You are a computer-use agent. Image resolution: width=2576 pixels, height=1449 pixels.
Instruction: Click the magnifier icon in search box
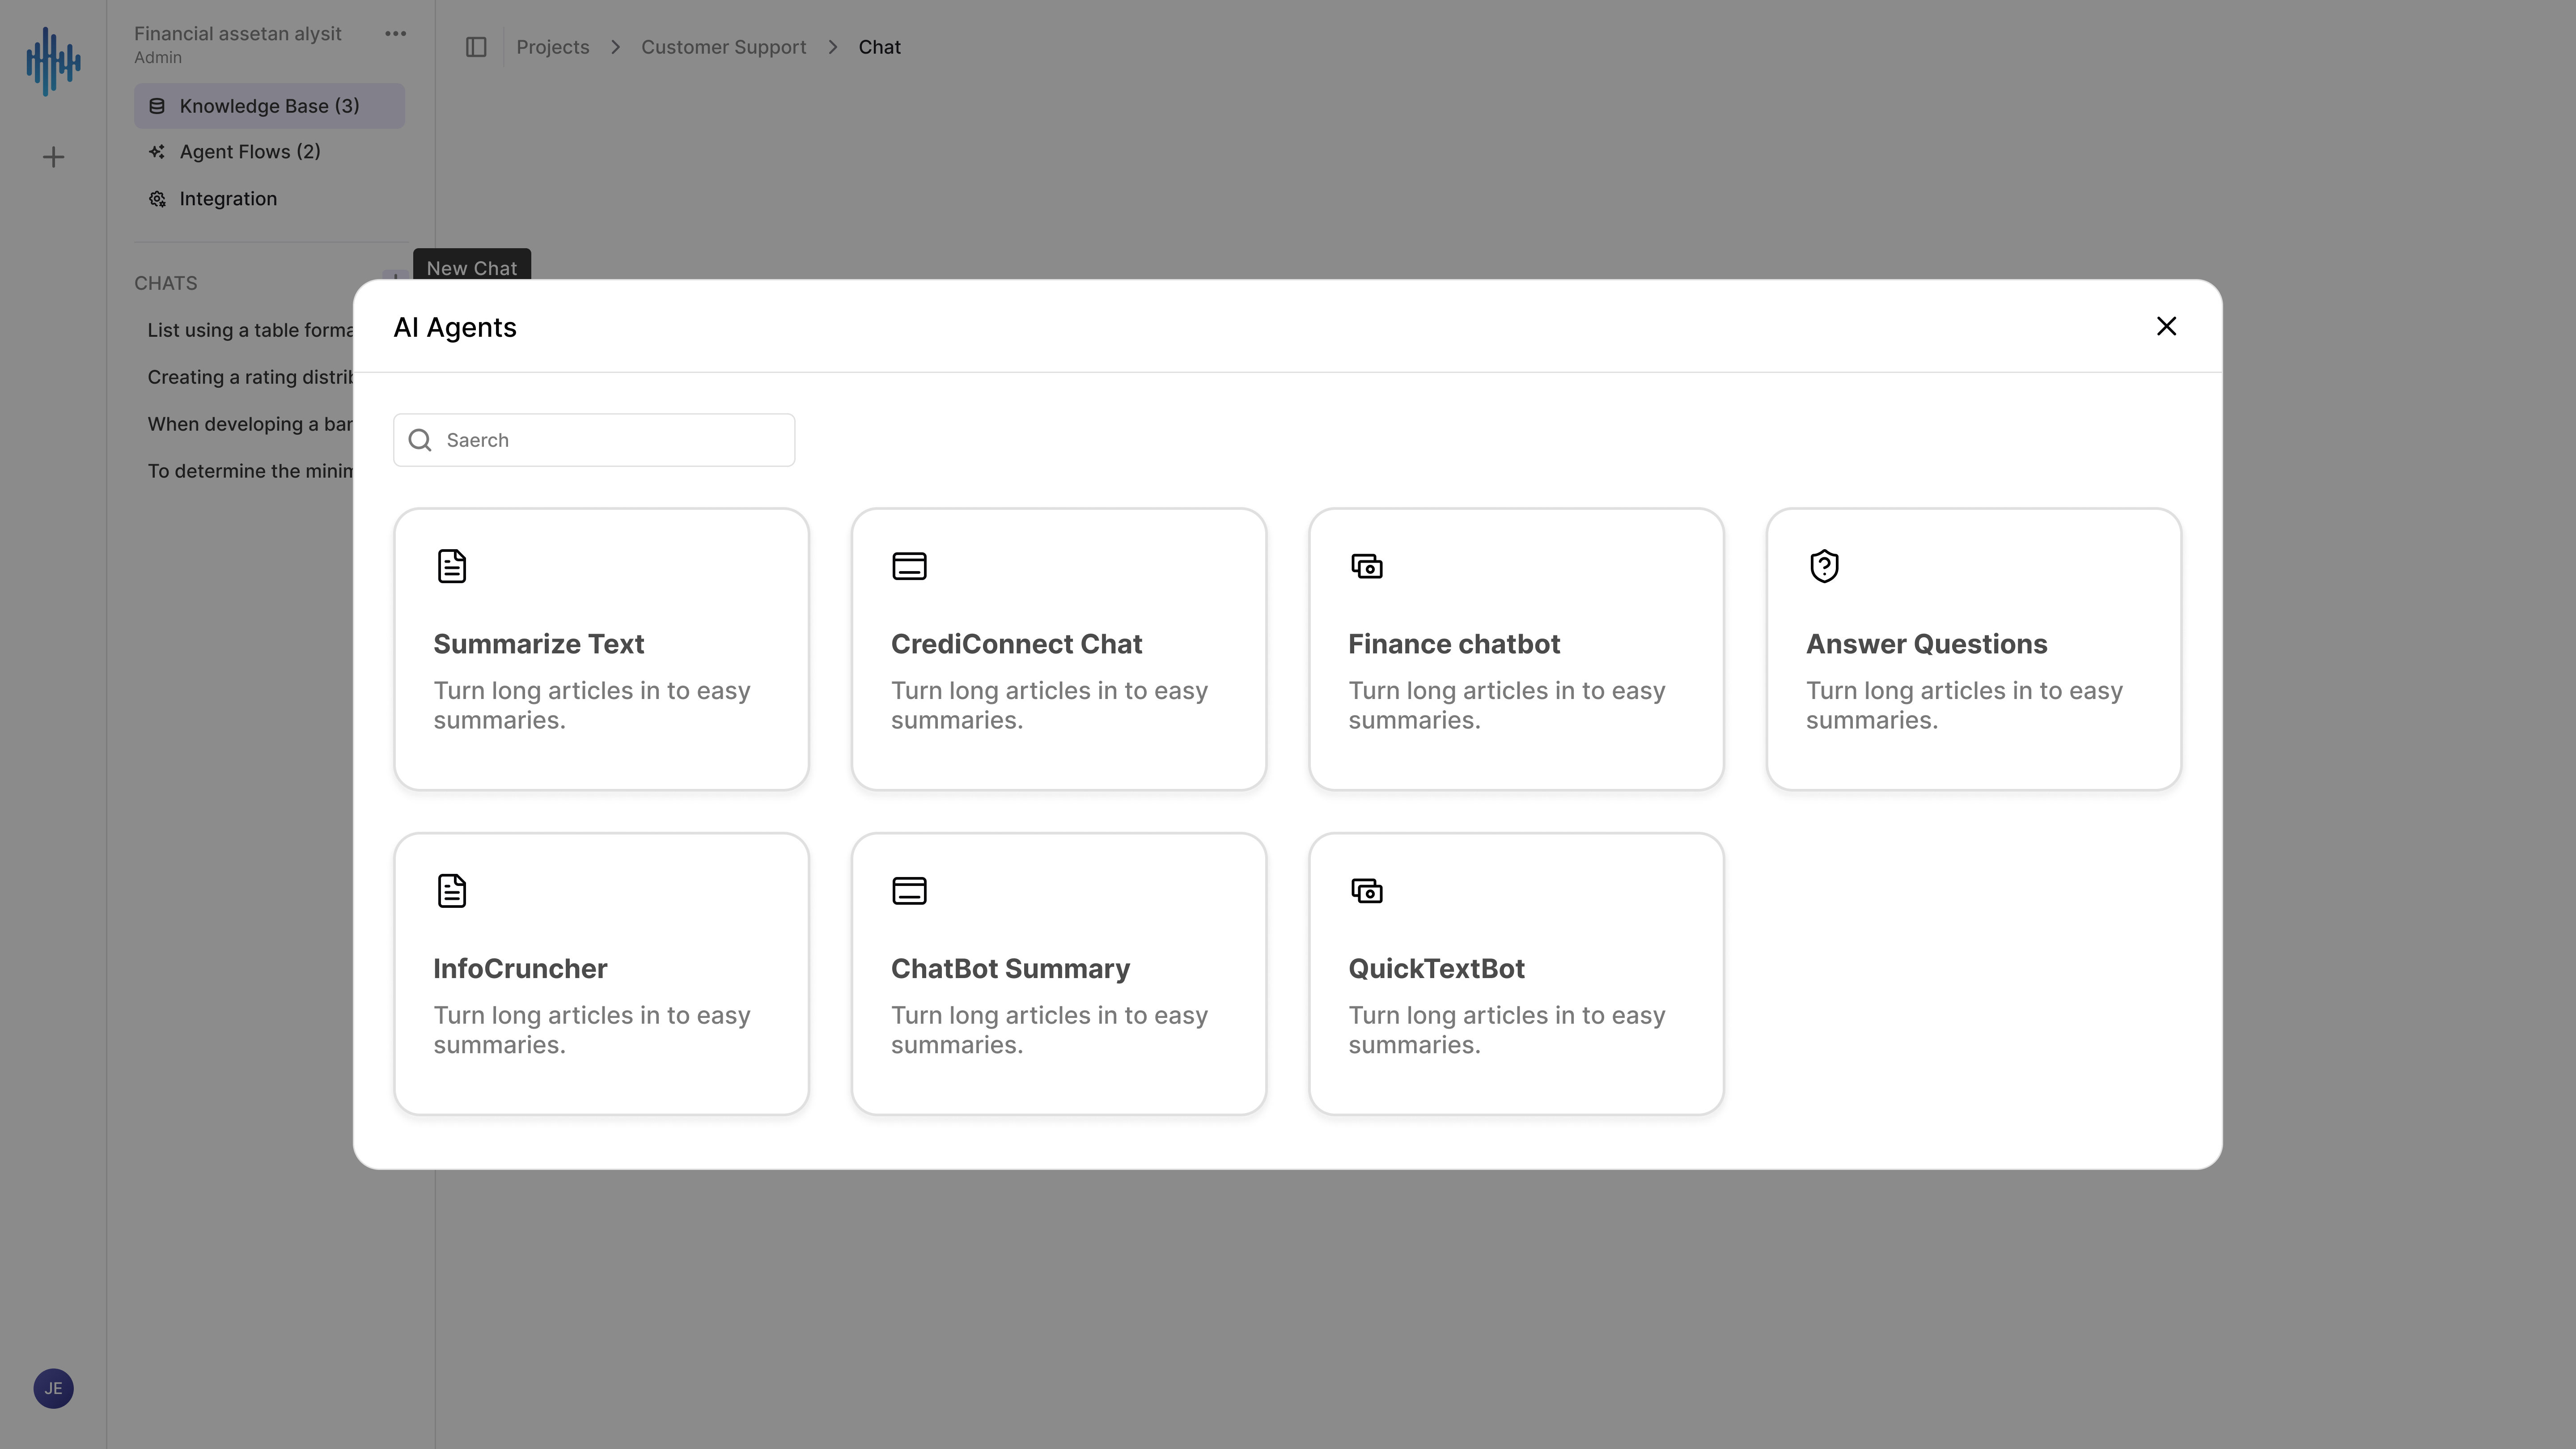[x=420, y=440]
